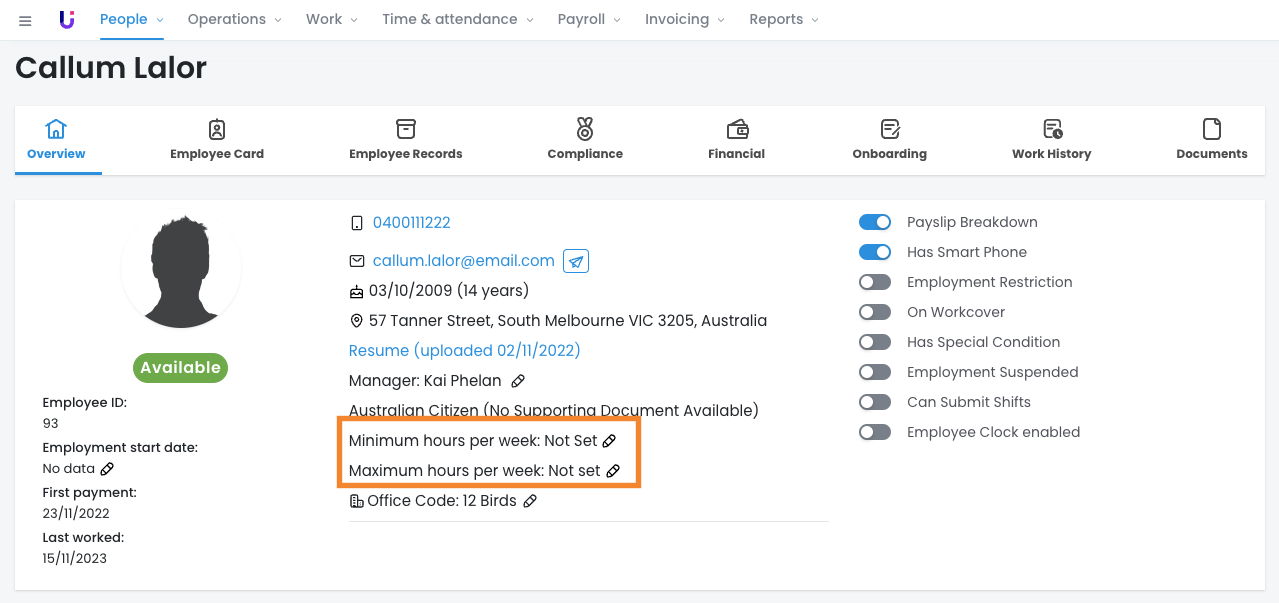Disable the Payslip Breakdown toggle

[875, 222]
